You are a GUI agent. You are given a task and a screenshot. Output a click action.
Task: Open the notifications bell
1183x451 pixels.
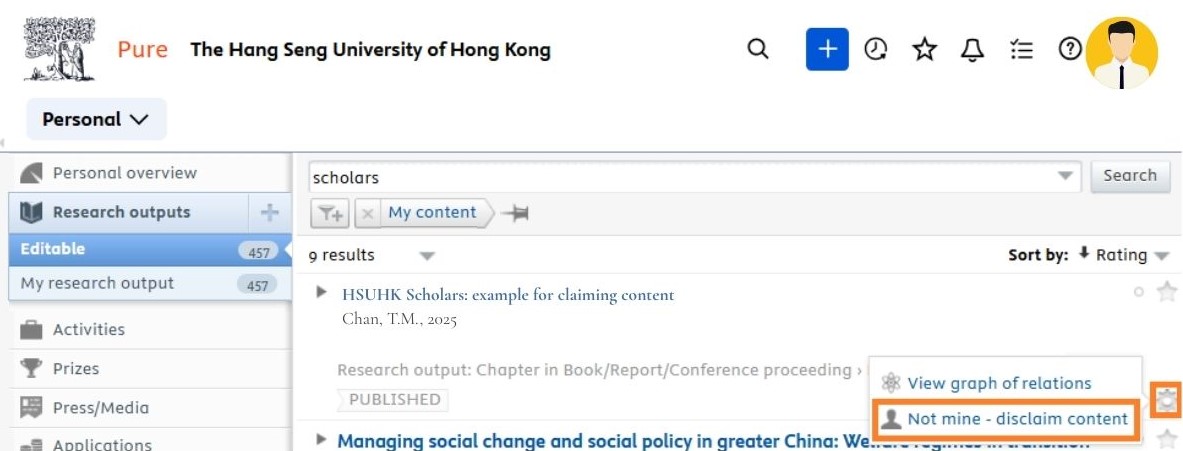tap(972, 50)
